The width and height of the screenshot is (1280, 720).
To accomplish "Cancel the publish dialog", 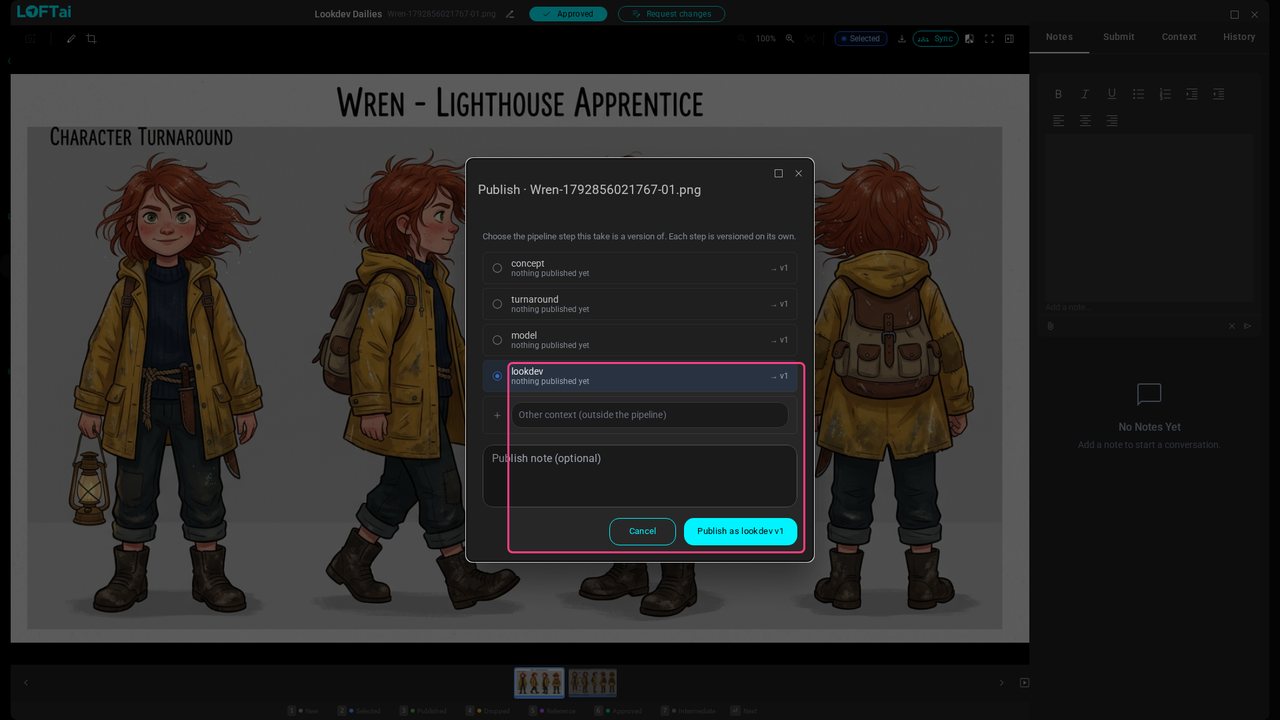I will tap(642, 531).
